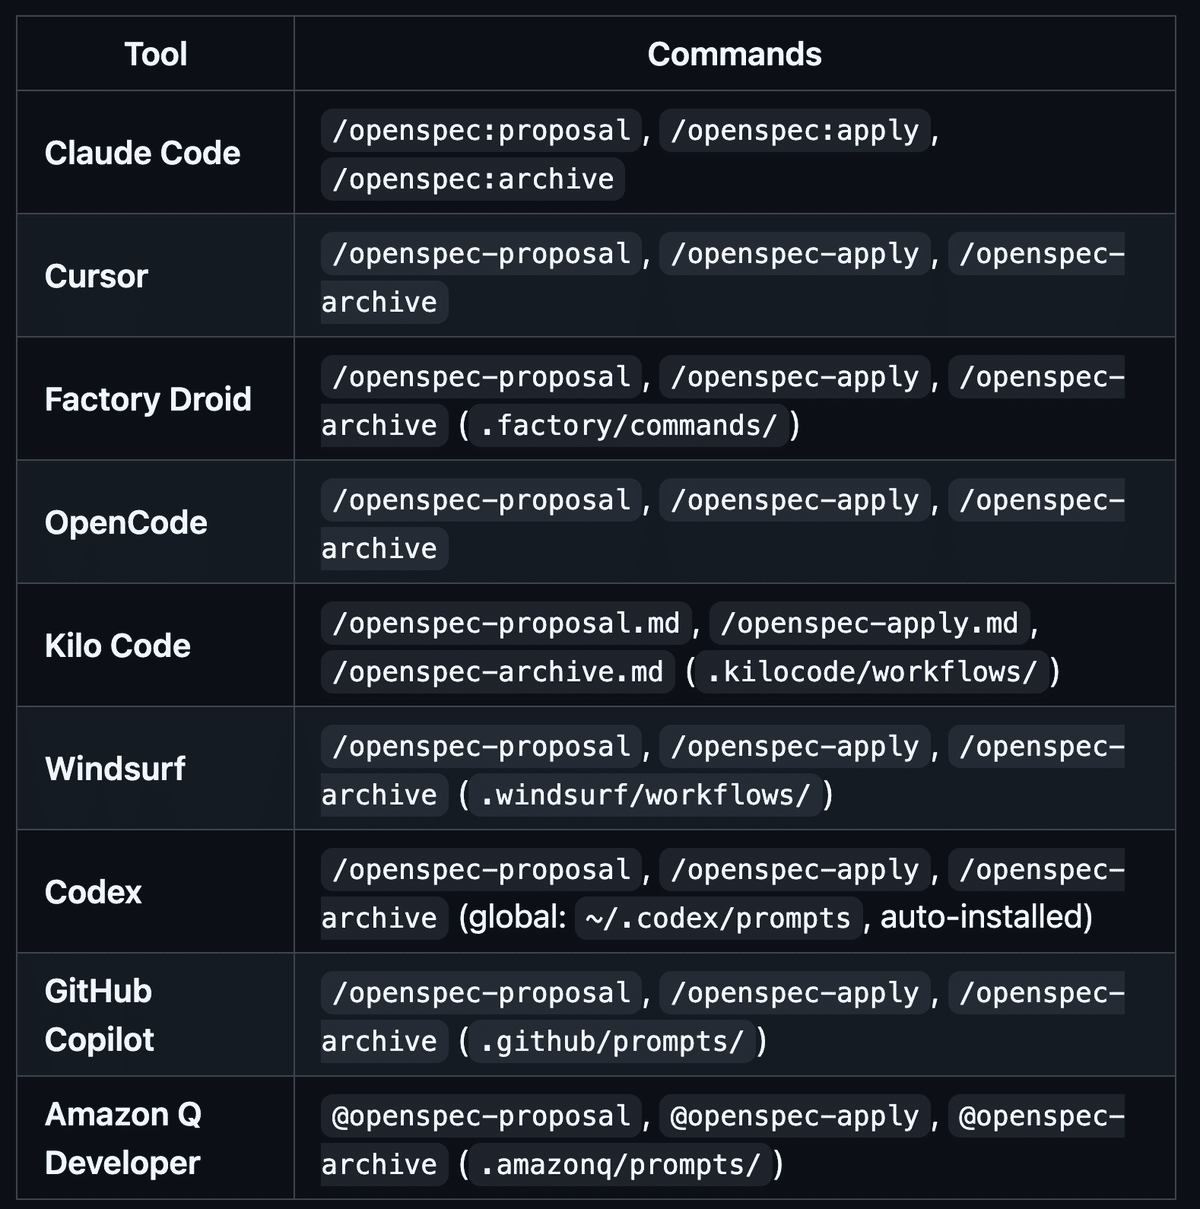
Task: Select the Factory Droid tool name
Action: (x=148, y=399)
